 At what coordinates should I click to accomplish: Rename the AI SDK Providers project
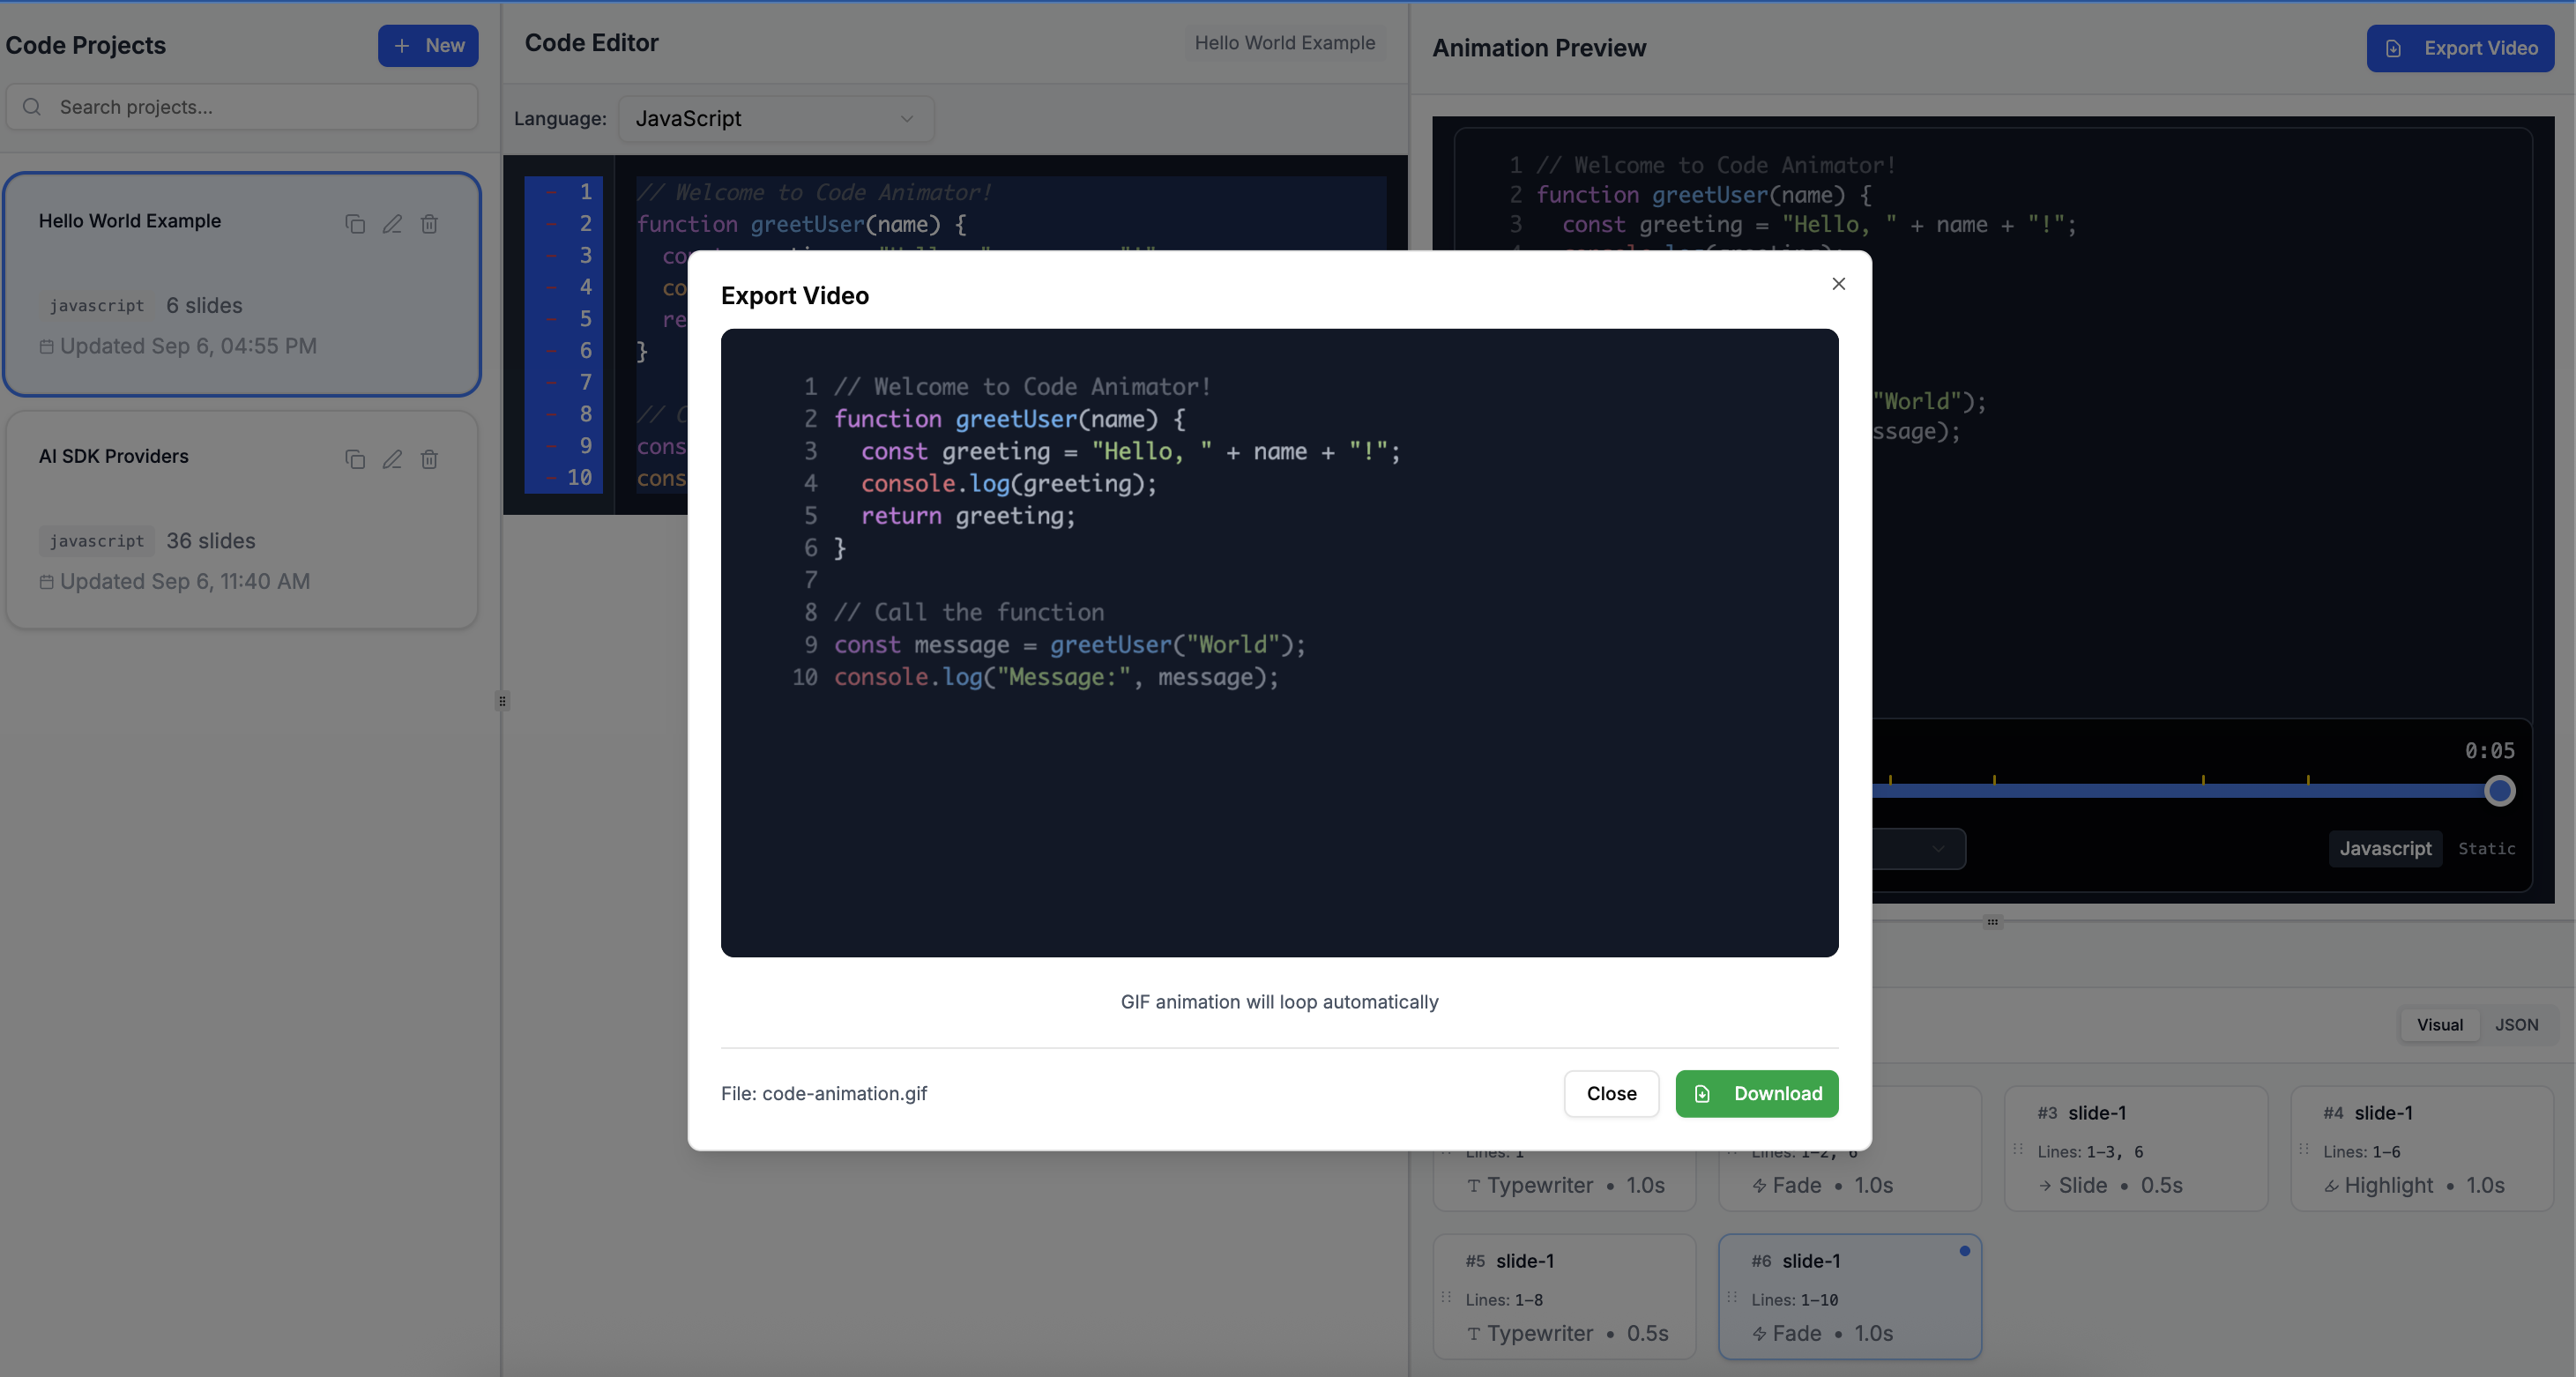point(392,459)
